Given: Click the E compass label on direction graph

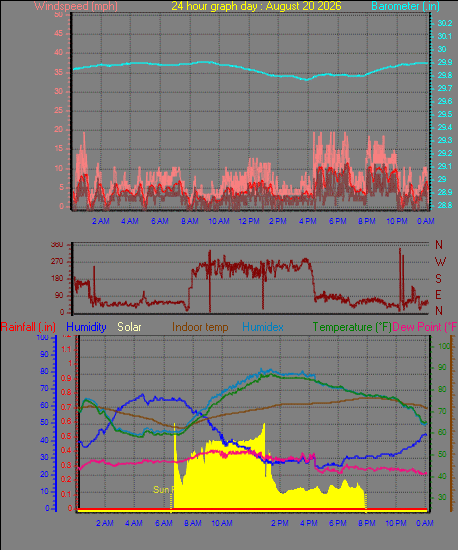Looking at the screenshot, I should coord(438,295).
